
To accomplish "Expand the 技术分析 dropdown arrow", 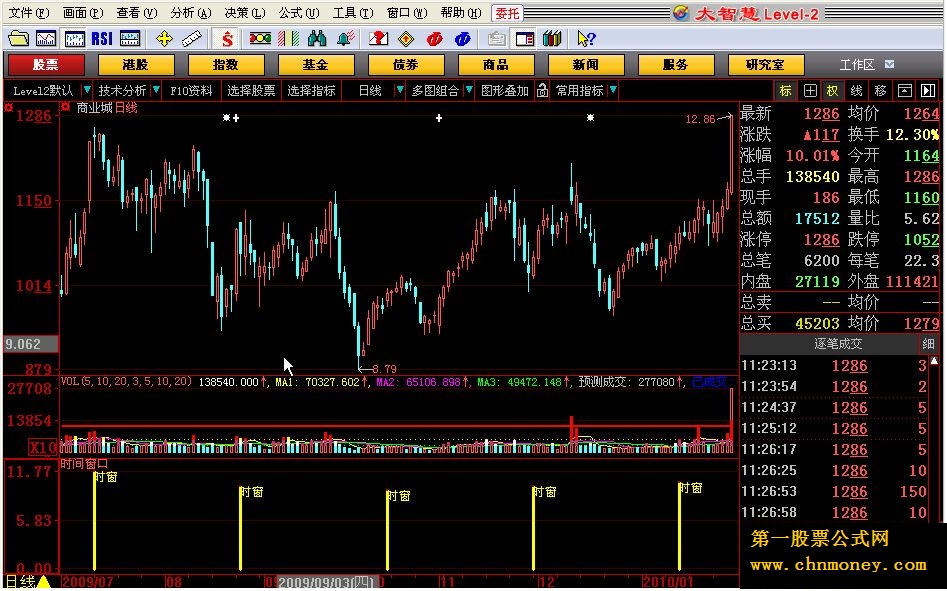I will click(x=156, y=91).
